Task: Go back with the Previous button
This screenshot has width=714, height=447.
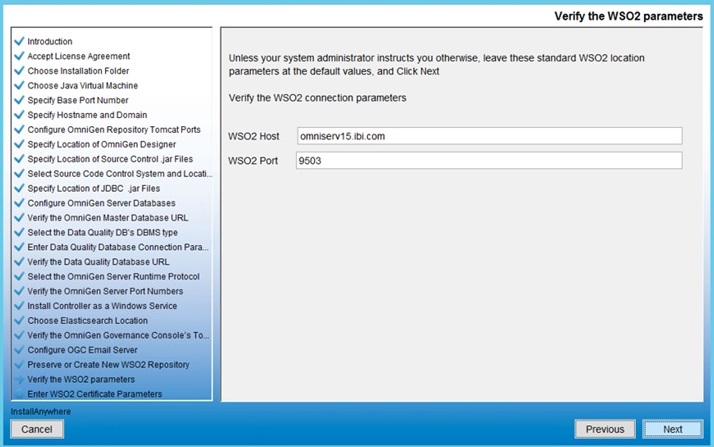Action: (605, 429)
